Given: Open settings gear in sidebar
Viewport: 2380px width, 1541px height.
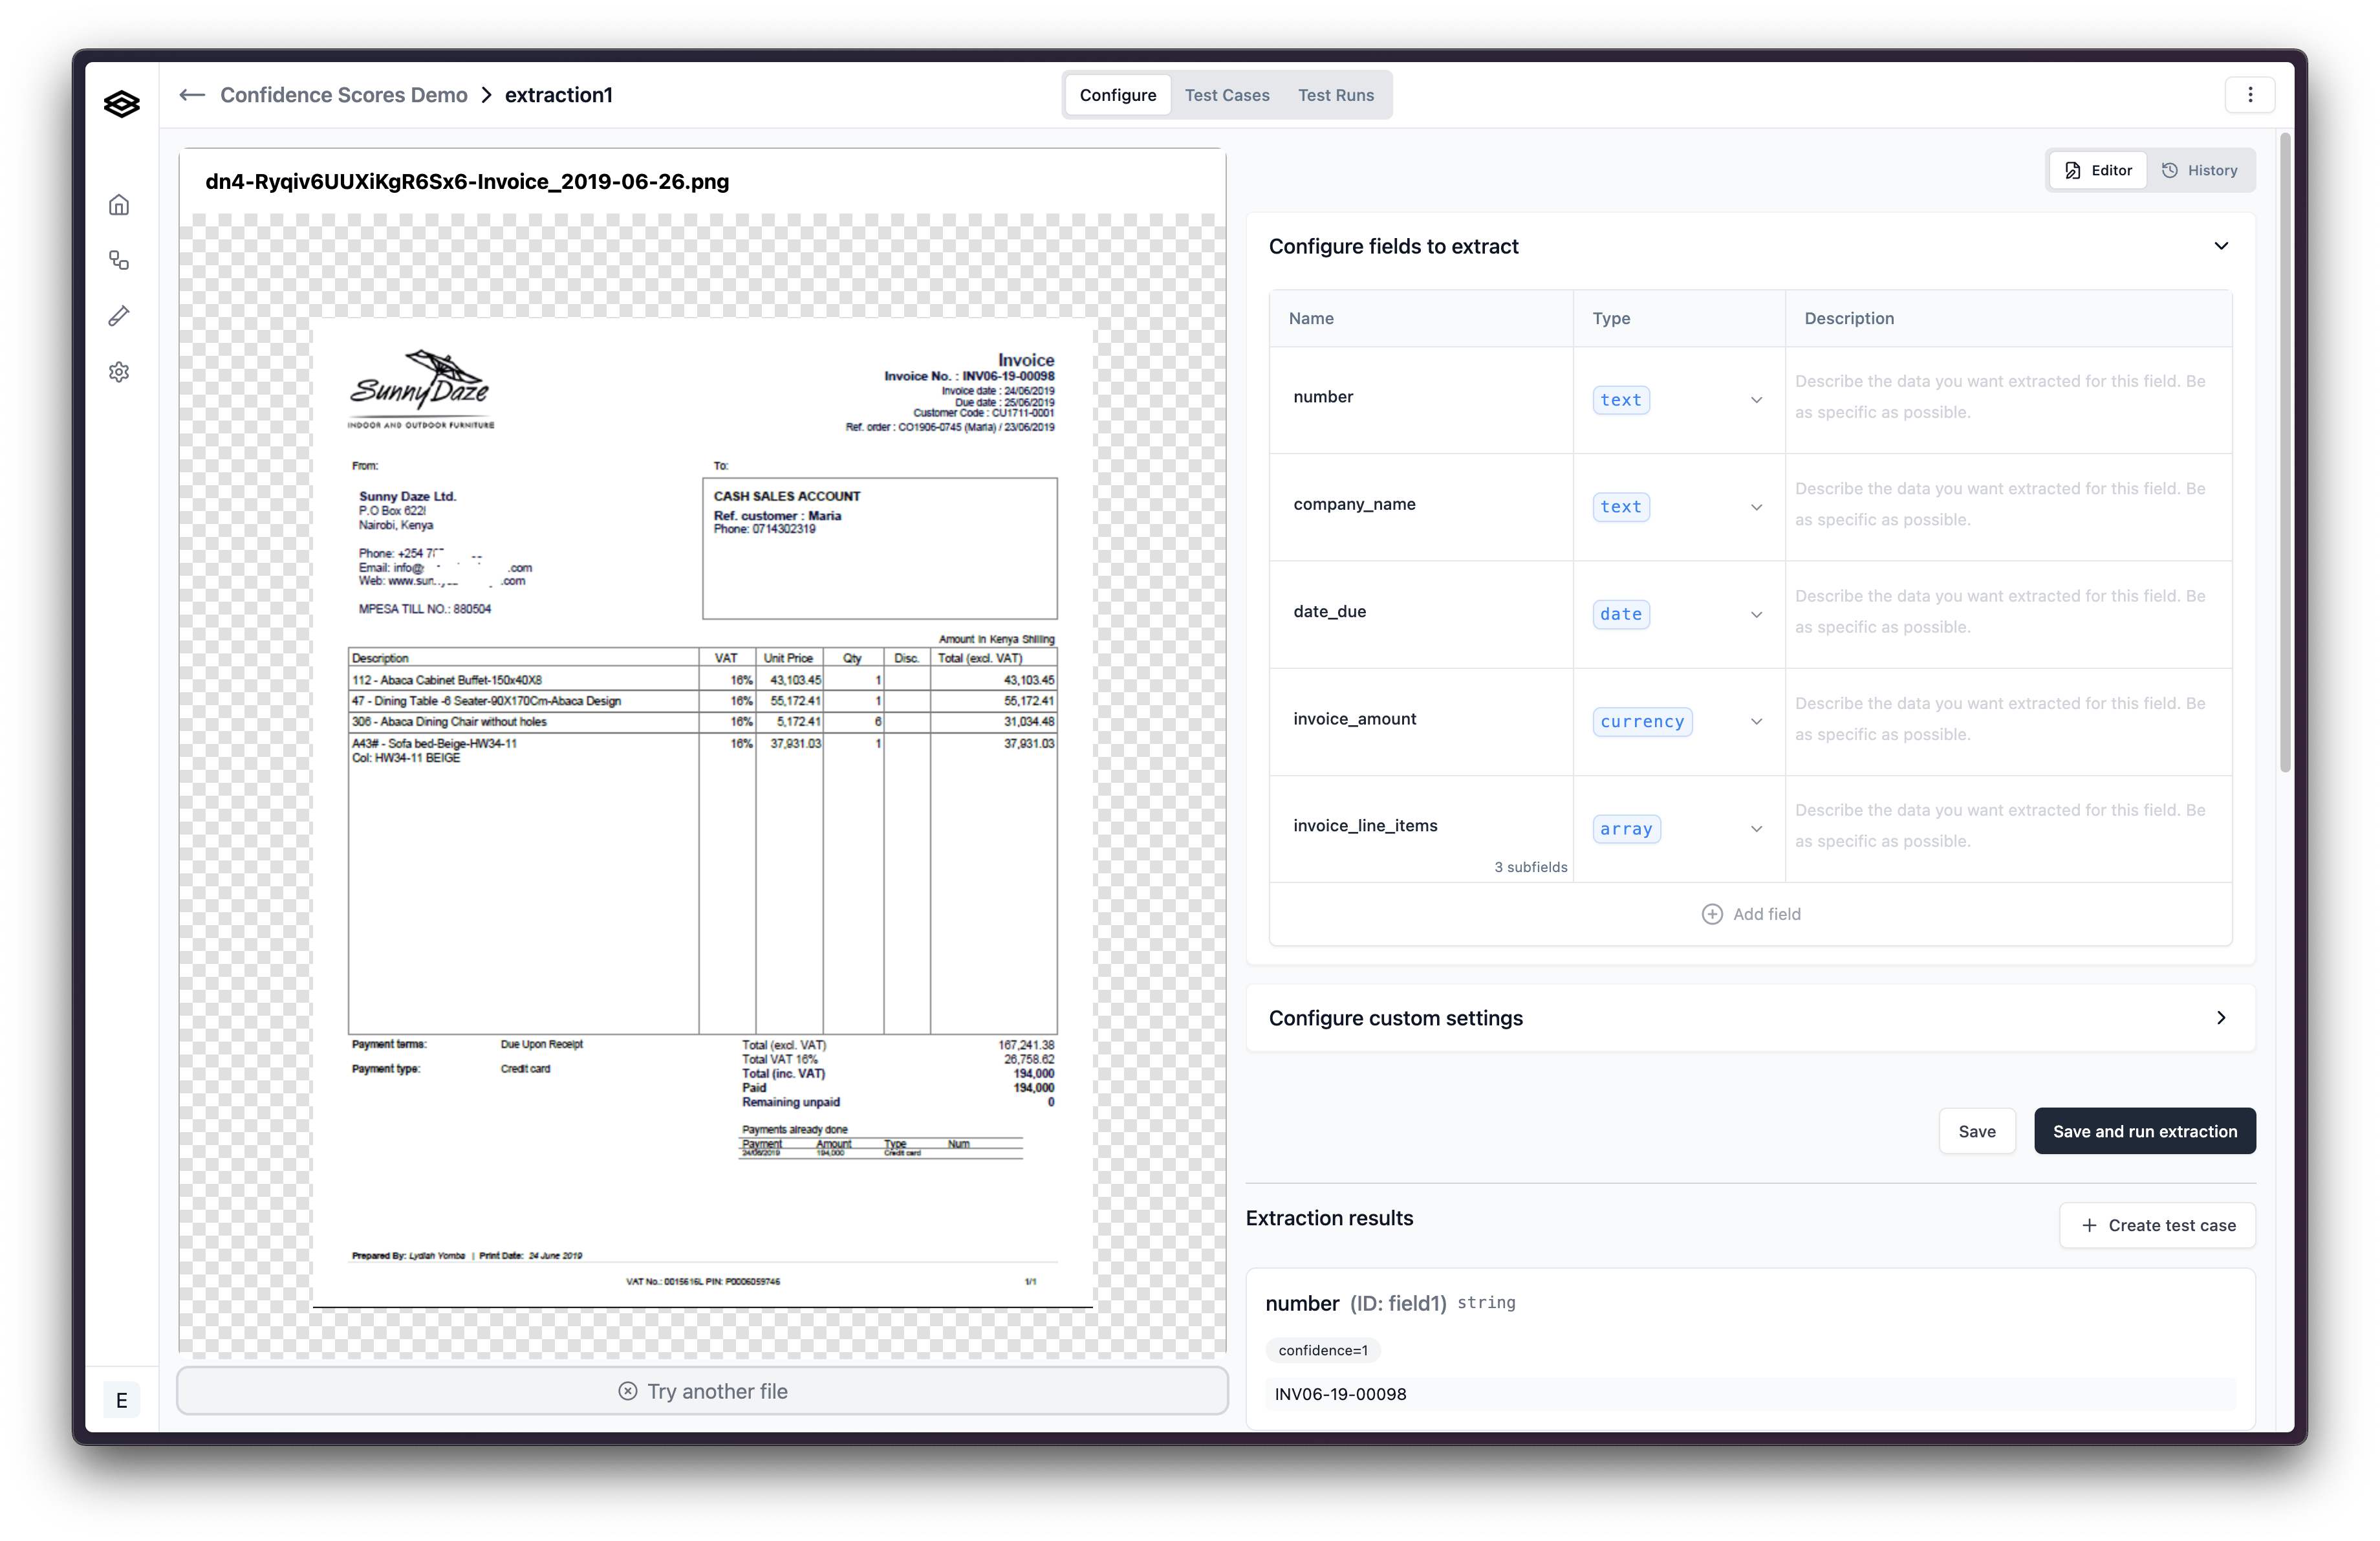Looking at the screenshot, I should pos(119,372).
